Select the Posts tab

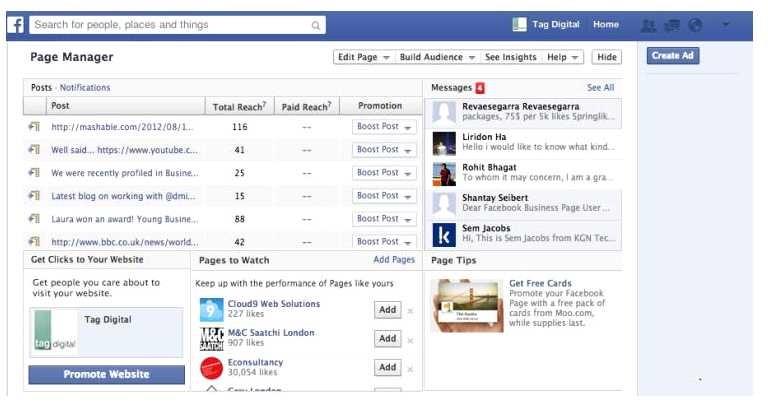pyautogui.click(x=41, y=88)
